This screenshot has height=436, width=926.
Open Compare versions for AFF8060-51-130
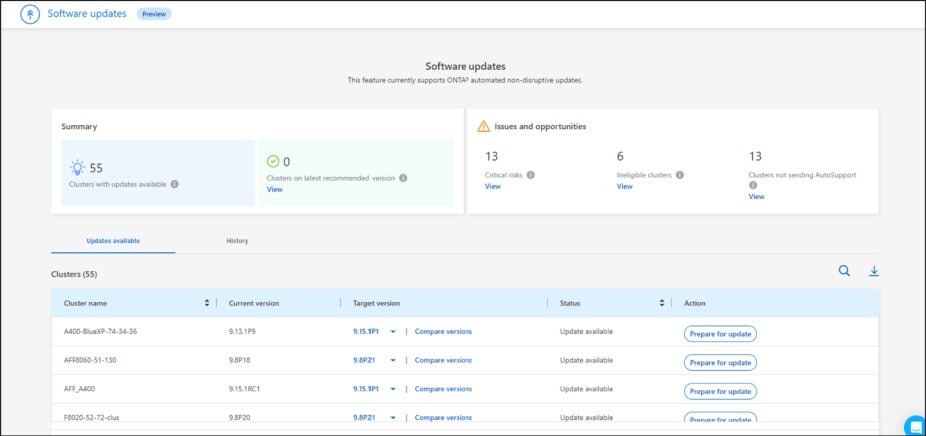pyautogui.click(x=443, y=360)
